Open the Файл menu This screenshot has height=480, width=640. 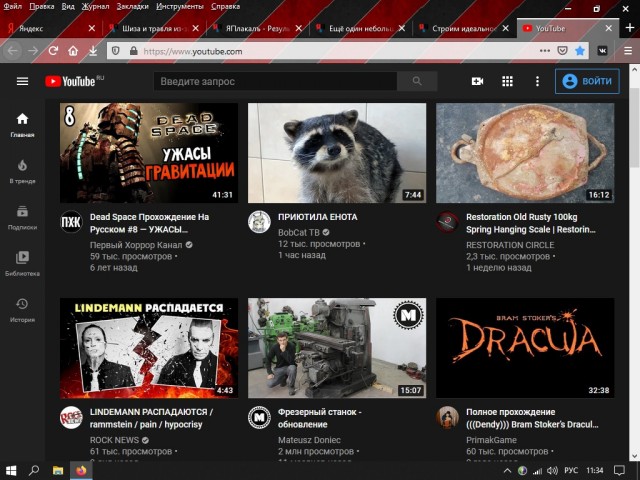click(x=13, y=6)
